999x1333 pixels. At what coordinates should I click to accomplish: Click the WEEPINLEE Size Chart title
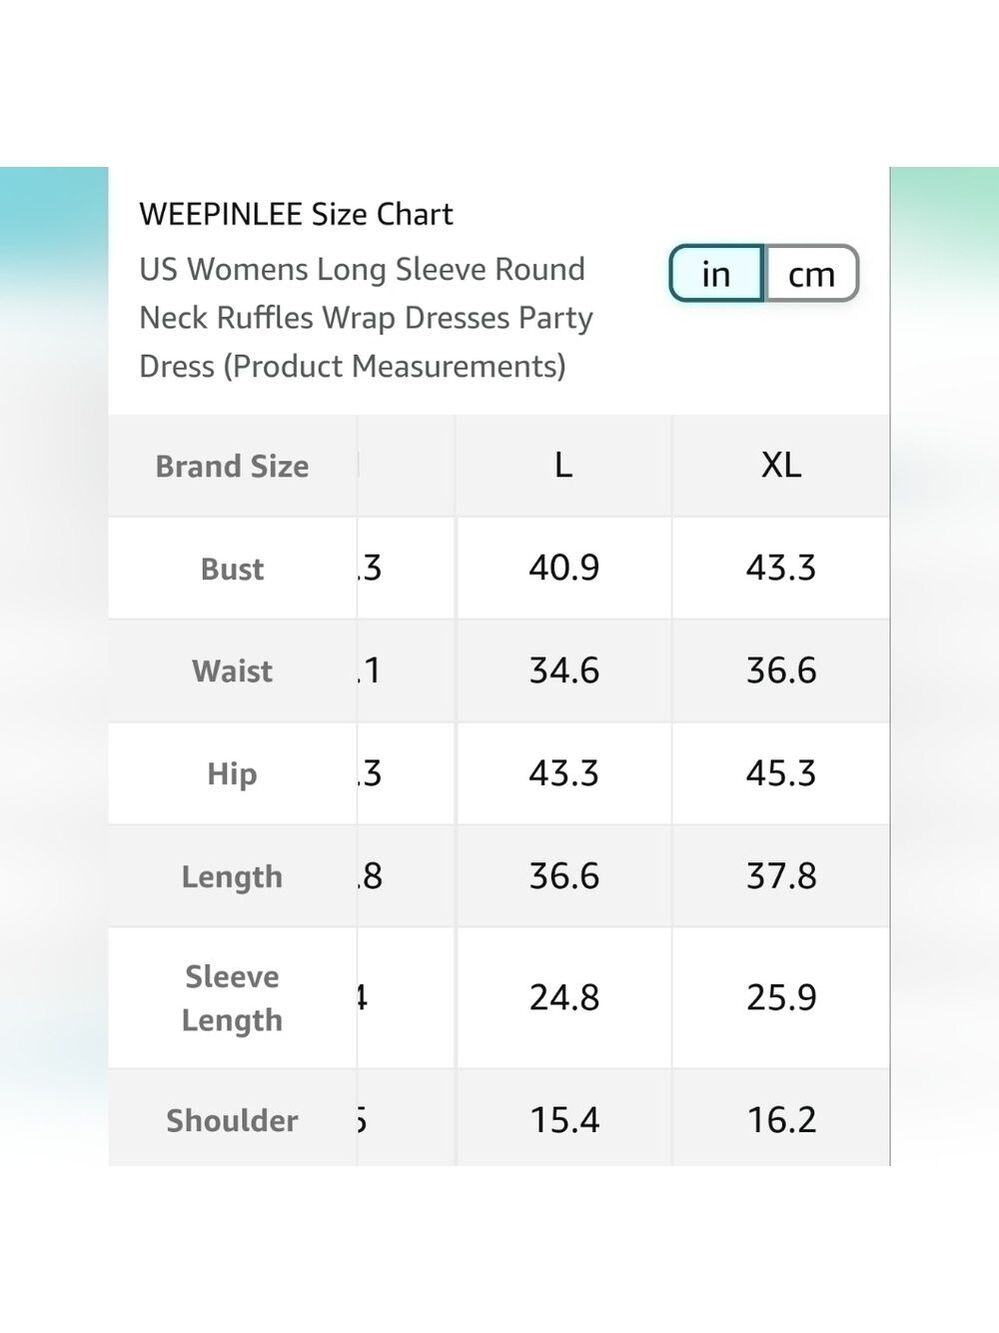pos(296,214)
